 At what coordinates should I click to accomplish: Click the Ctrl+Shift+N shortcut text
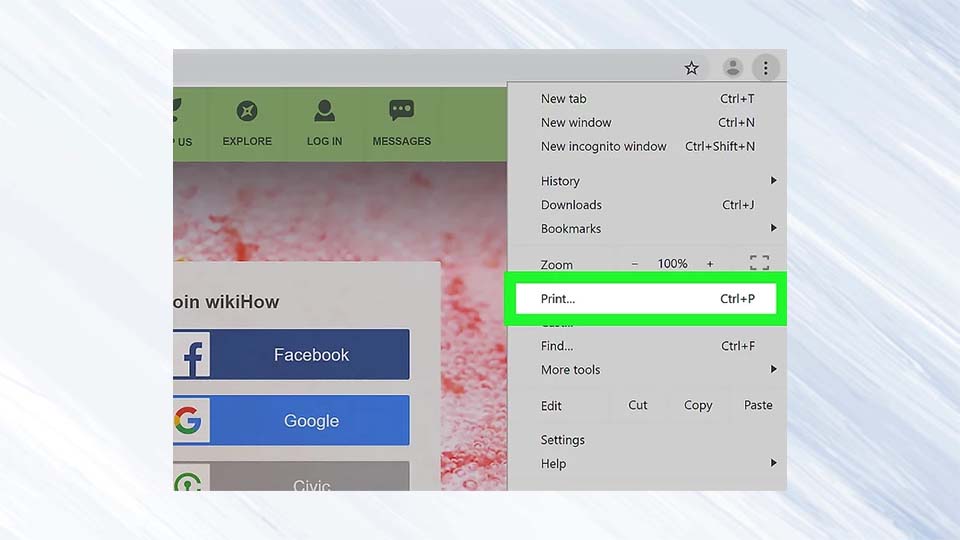click(x=719, y=146)
